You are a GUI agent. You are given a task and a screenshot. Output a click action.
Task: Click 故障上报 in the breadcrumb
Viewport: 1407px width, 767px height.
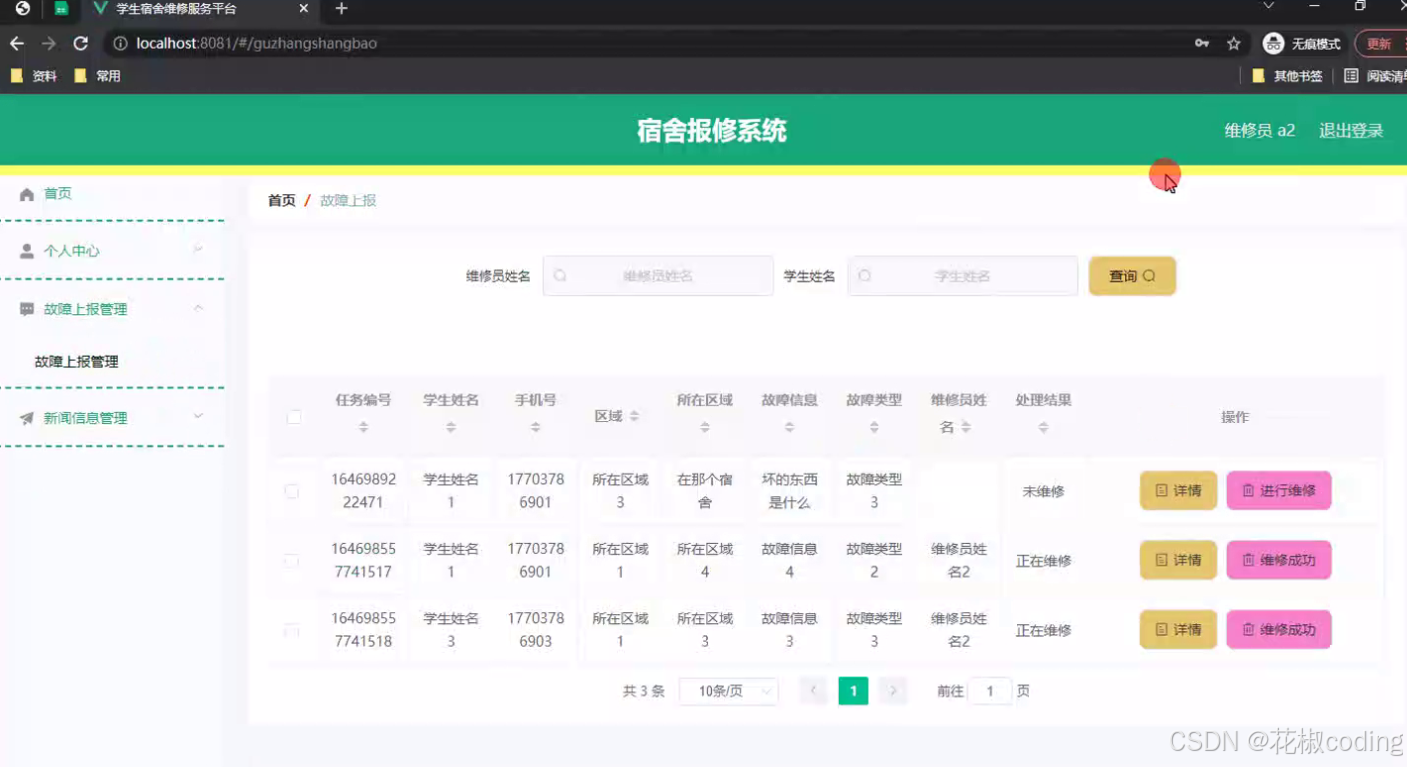tap(348, 201)
